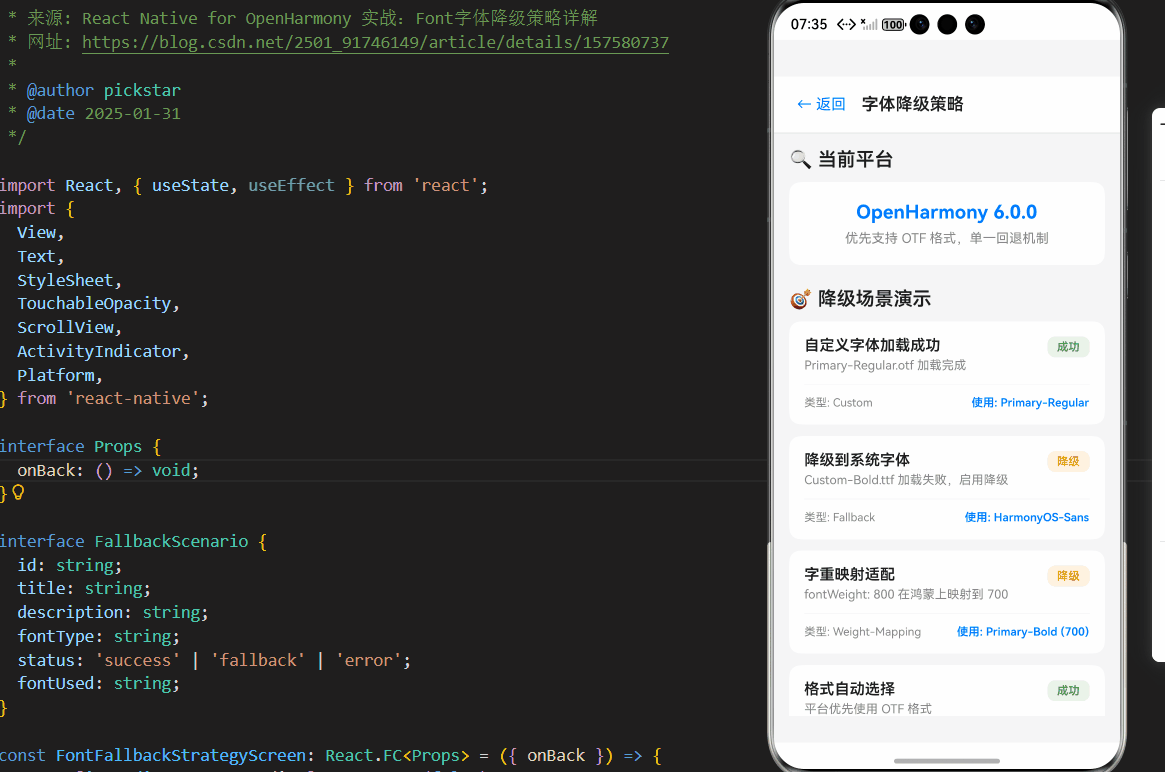Click the 07:35 clock in phone status bar
1165x772 pixels.
(808, 25)
